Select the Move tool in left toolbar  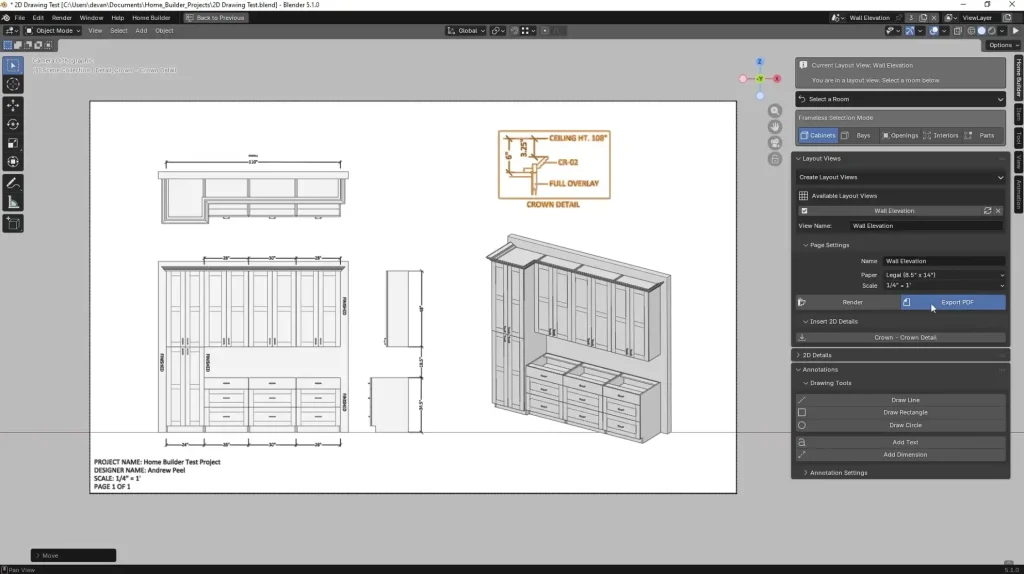pyautogui.click(x=13, y=105)
